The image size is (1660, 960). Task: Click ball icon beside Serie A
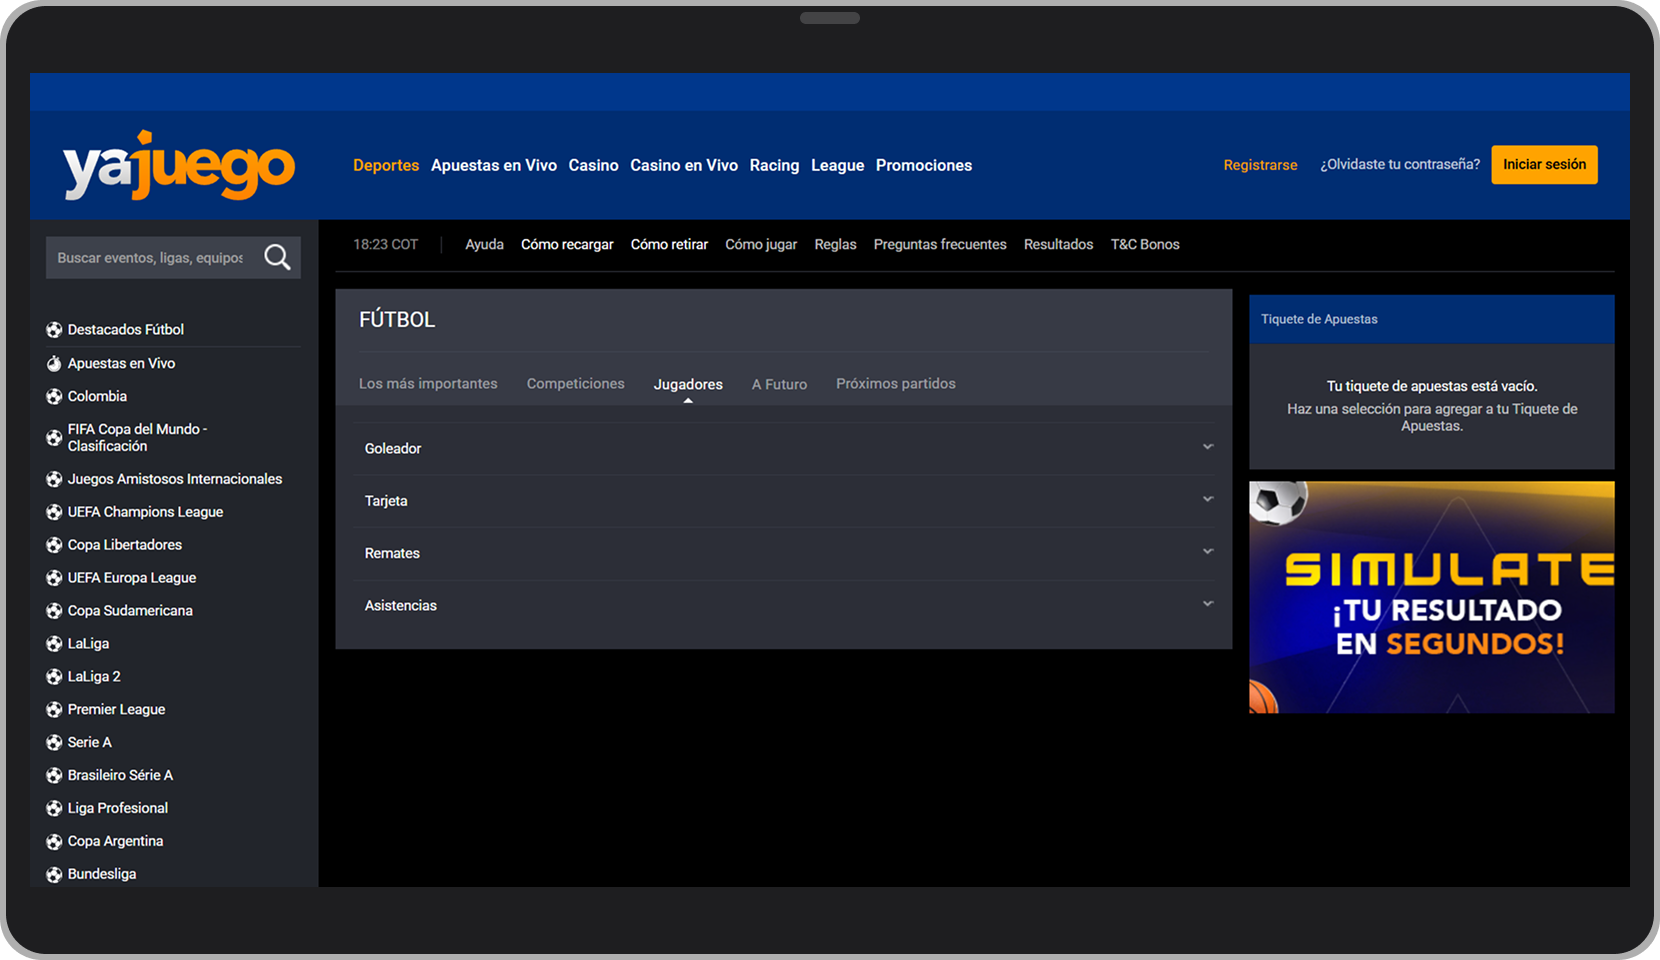54,743
